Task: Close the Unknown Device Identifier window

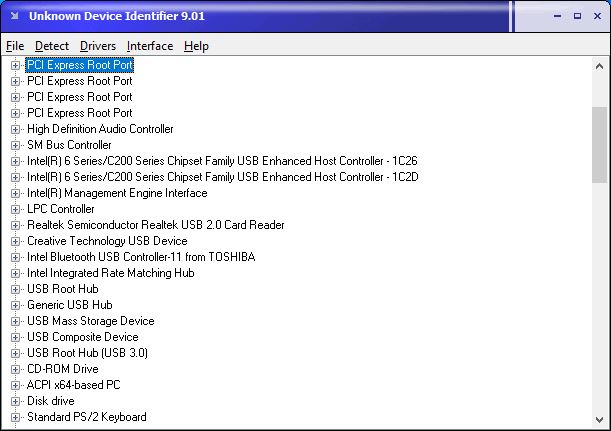Action: click(x=597, y=16)
